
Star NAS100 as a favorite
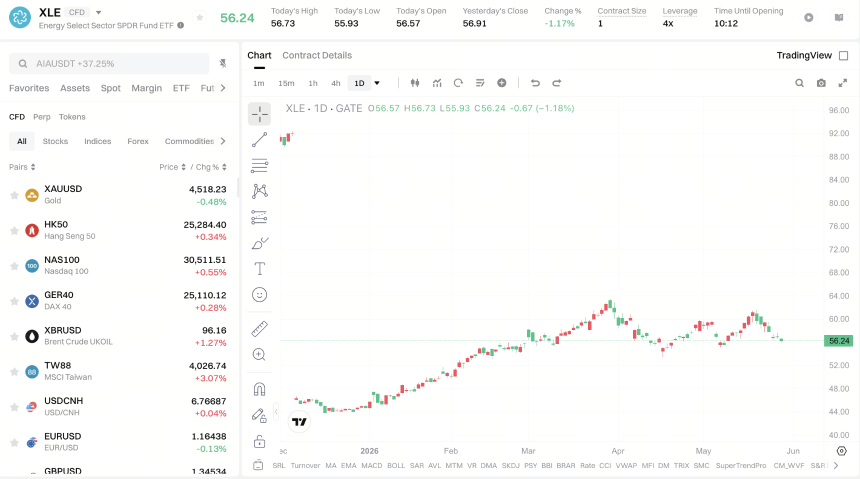pos(14,266)
